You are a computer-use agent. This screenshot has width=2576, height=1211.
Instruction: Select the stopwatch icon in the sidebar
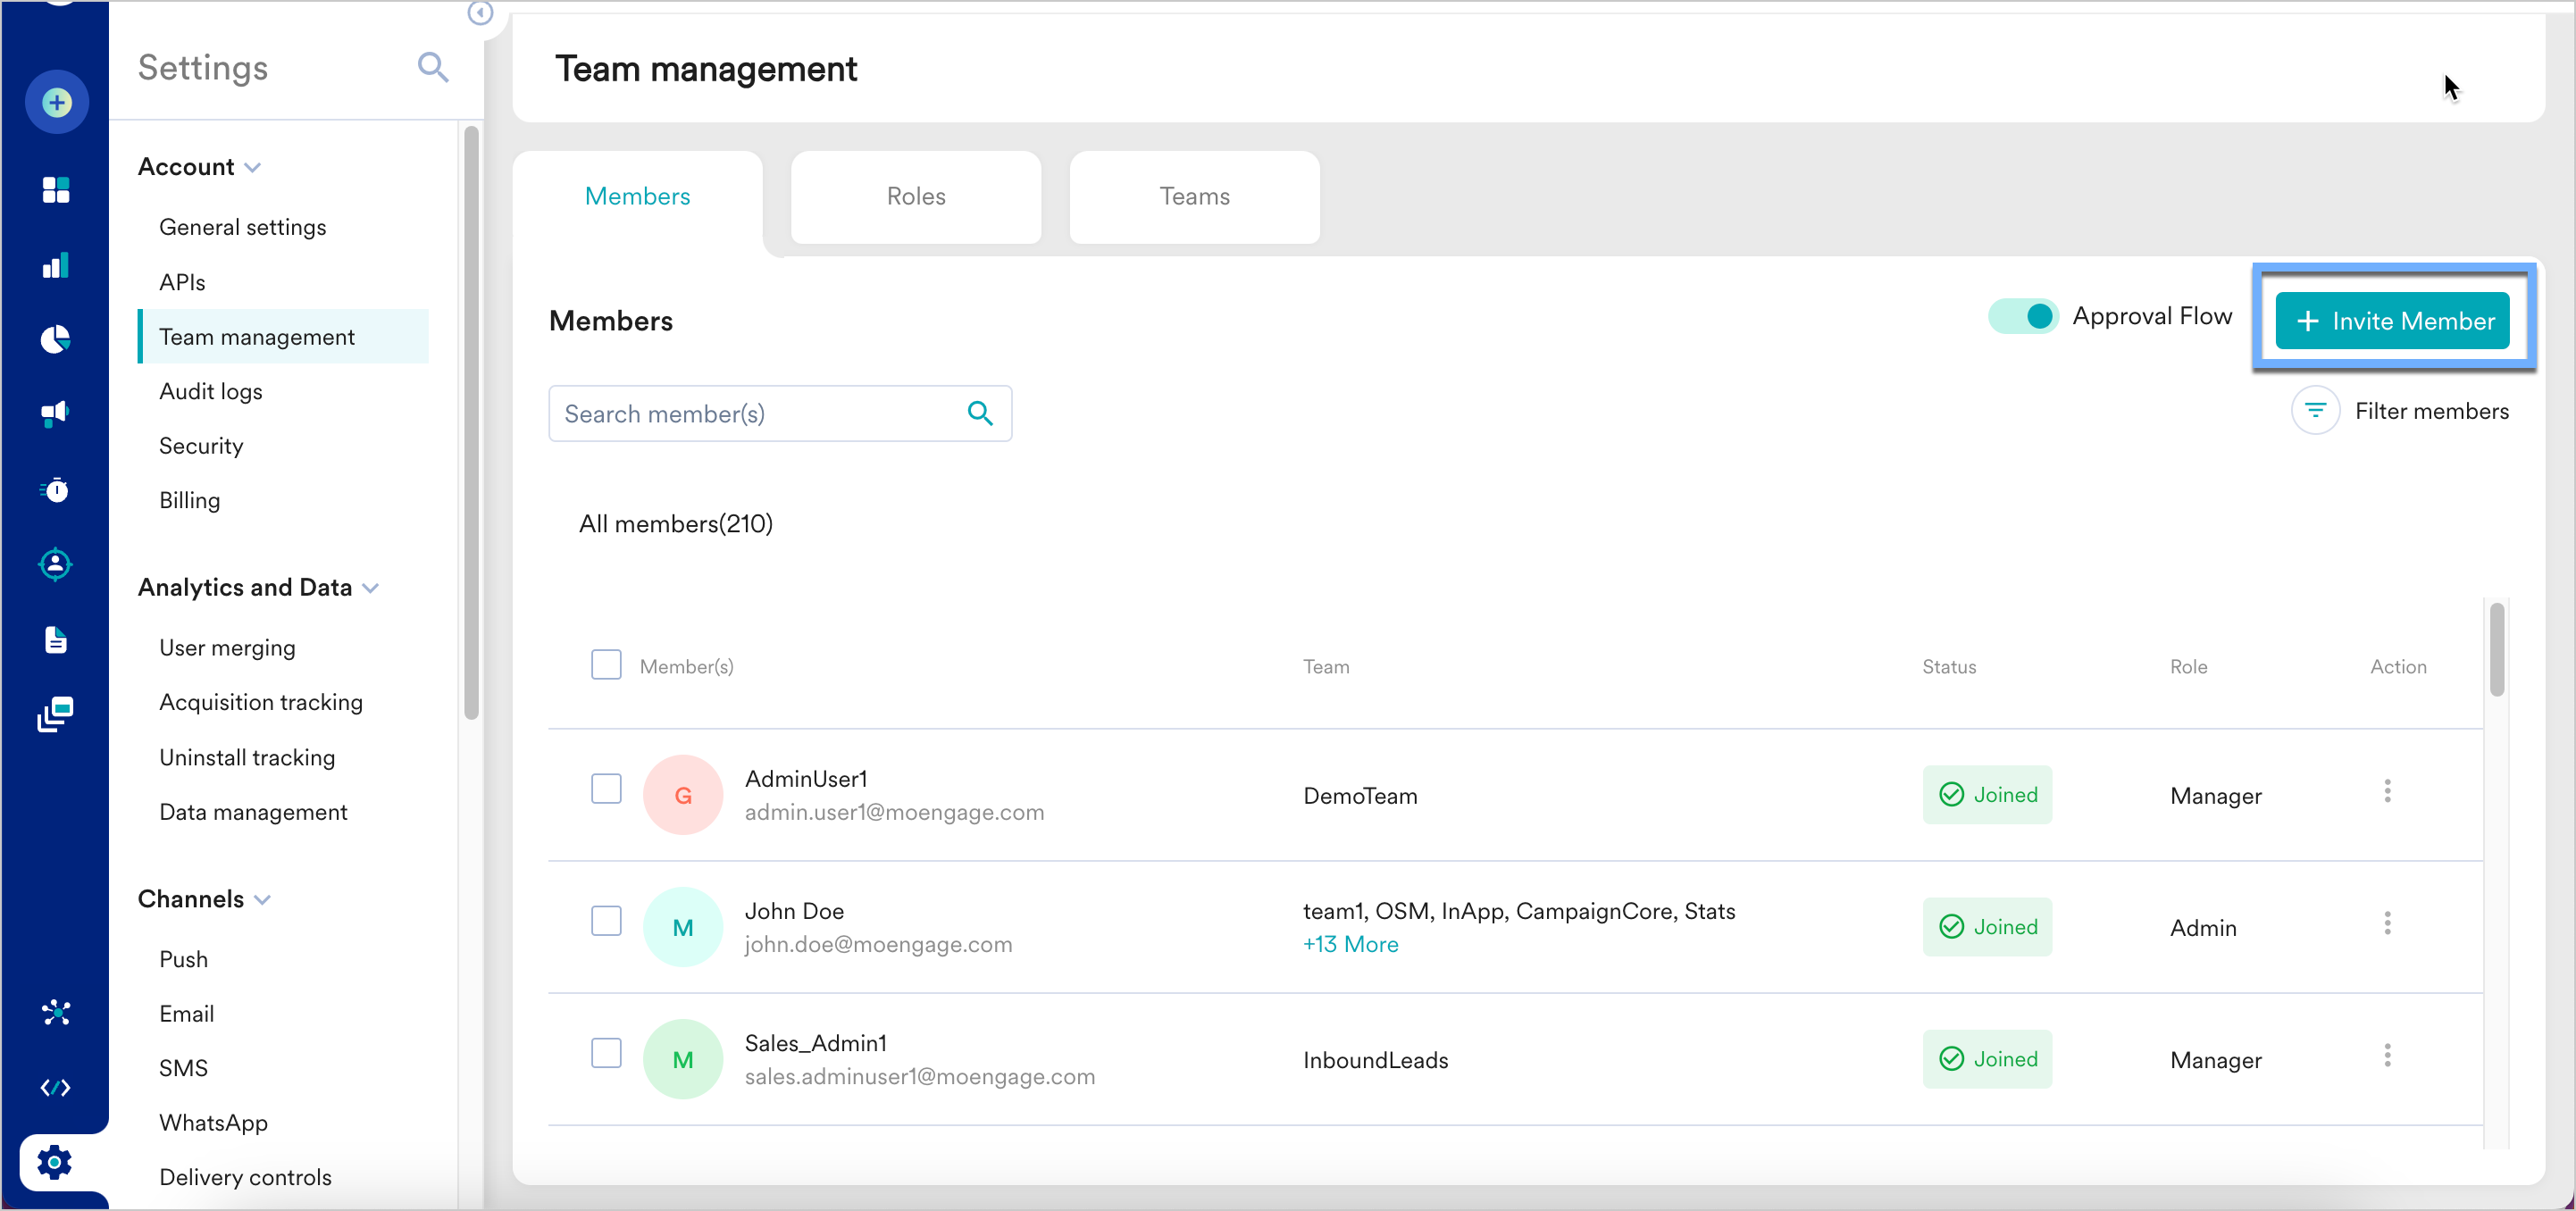coord(56,489)
